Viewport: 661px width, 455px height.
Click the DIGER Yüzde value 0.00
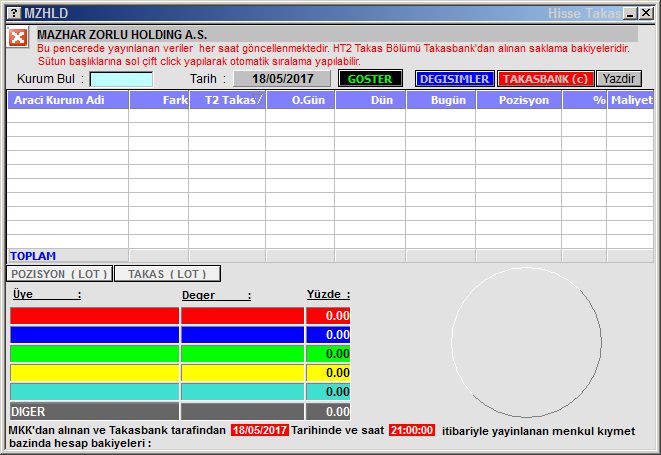click(x=328, y=411)
